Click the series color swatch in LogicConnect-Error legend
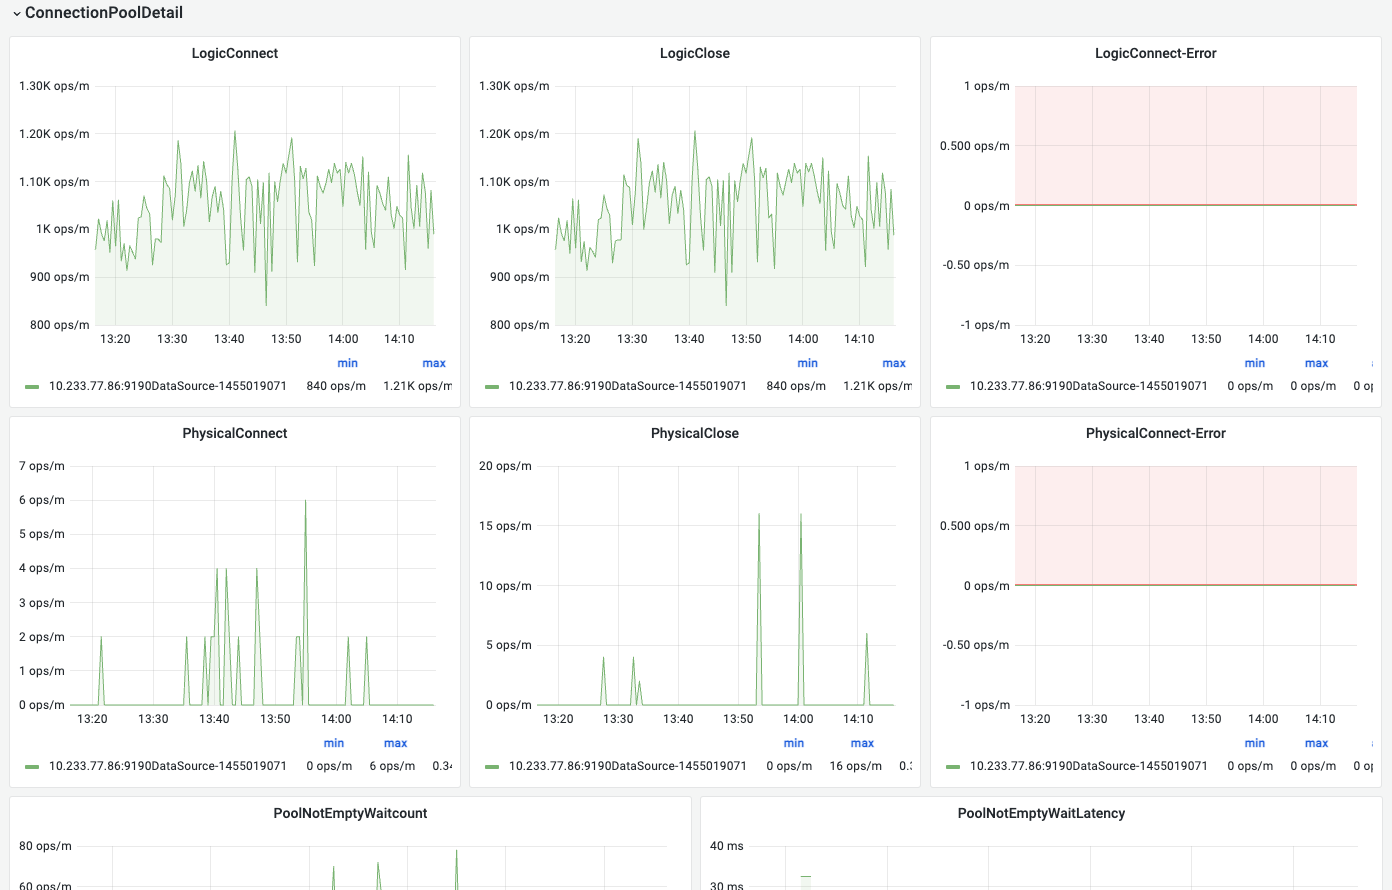 [953, 387]
